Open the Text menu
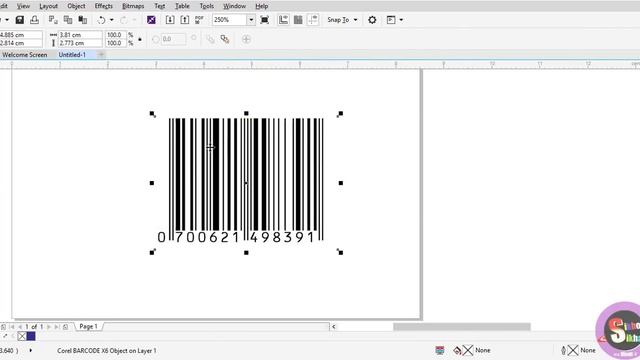 (x=160, y=6)
